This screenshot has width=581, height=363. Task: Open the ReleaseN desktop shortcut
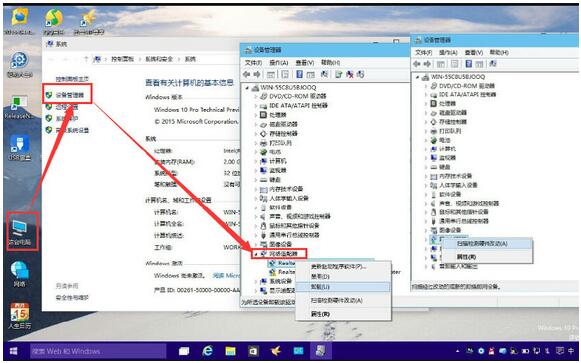[x=20, y=107]
